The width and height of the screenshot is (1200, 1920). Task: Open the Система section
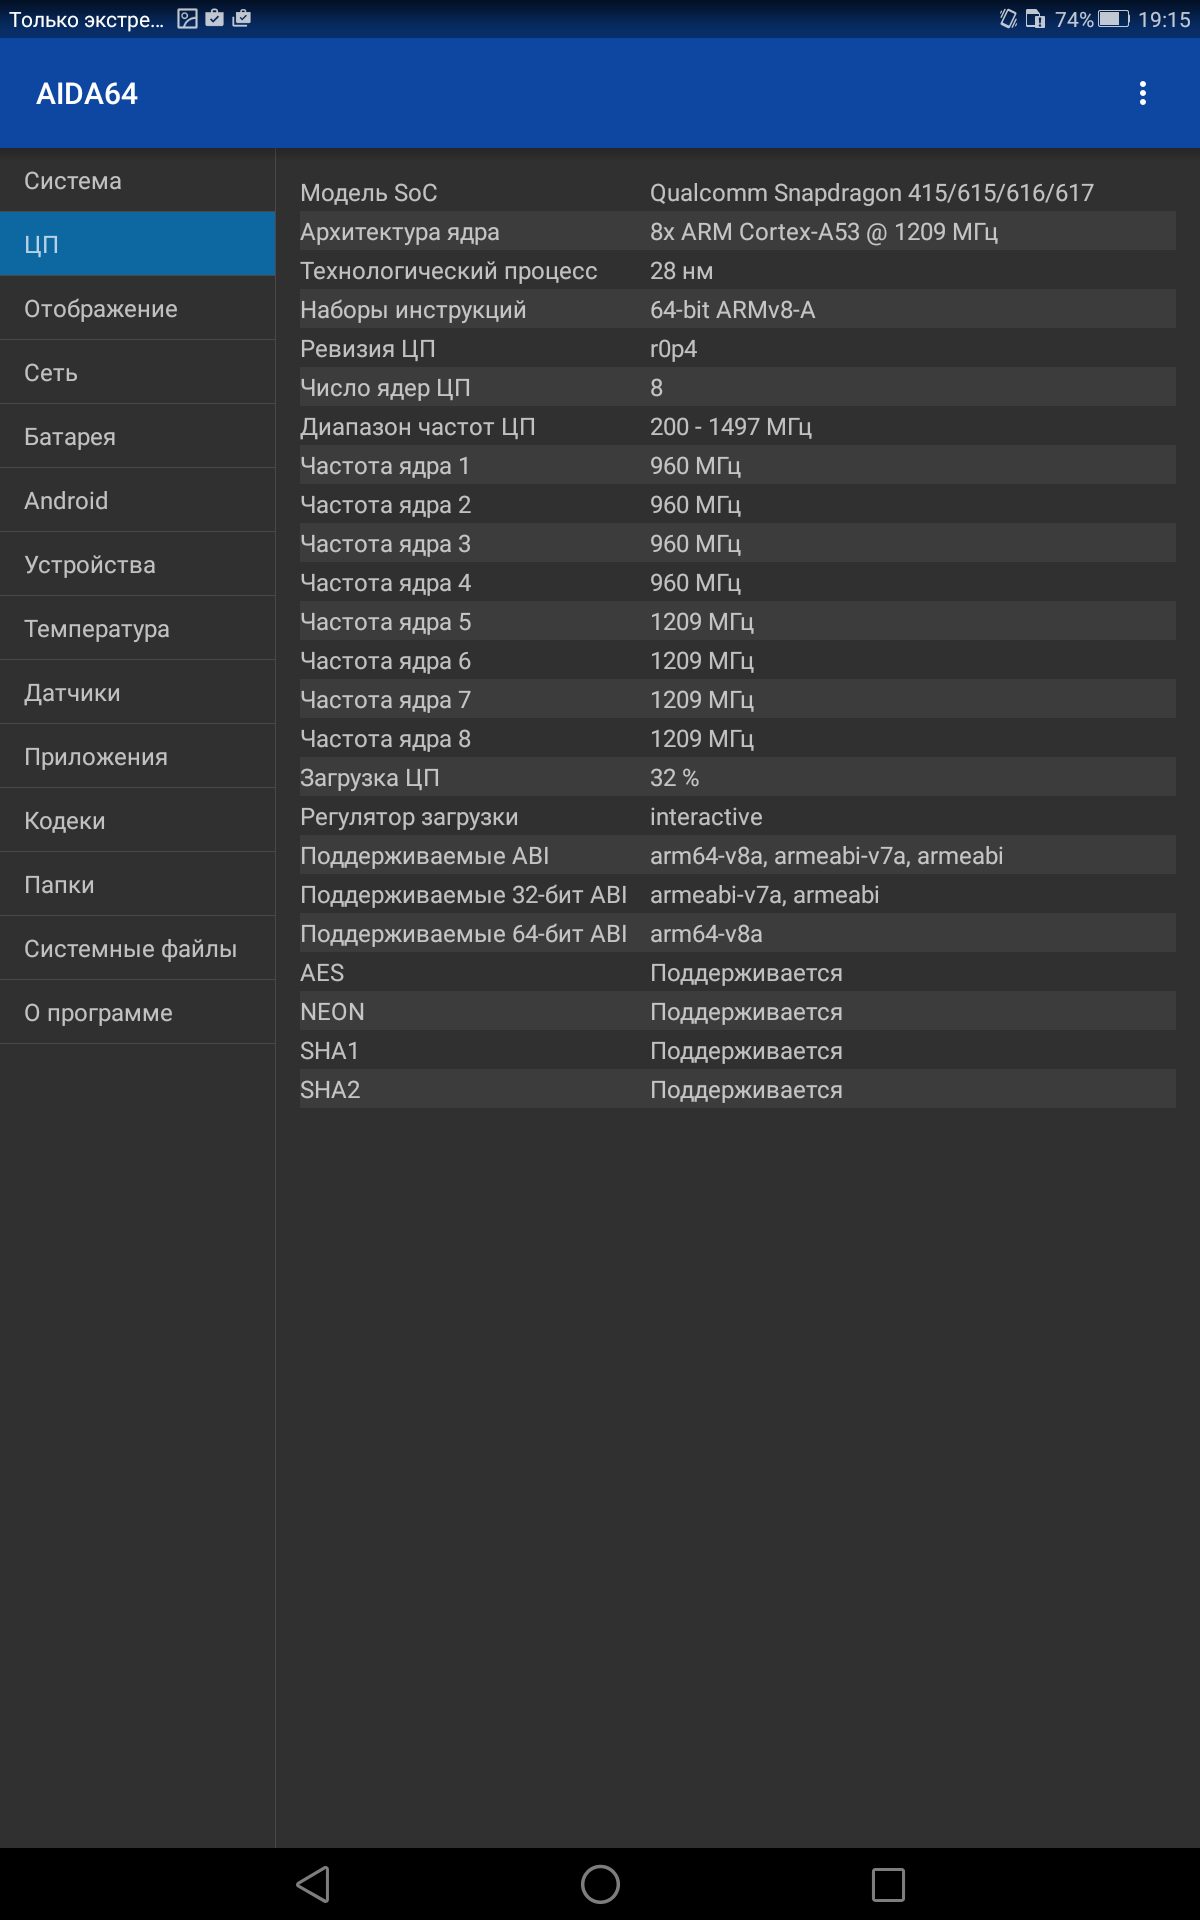138,180
